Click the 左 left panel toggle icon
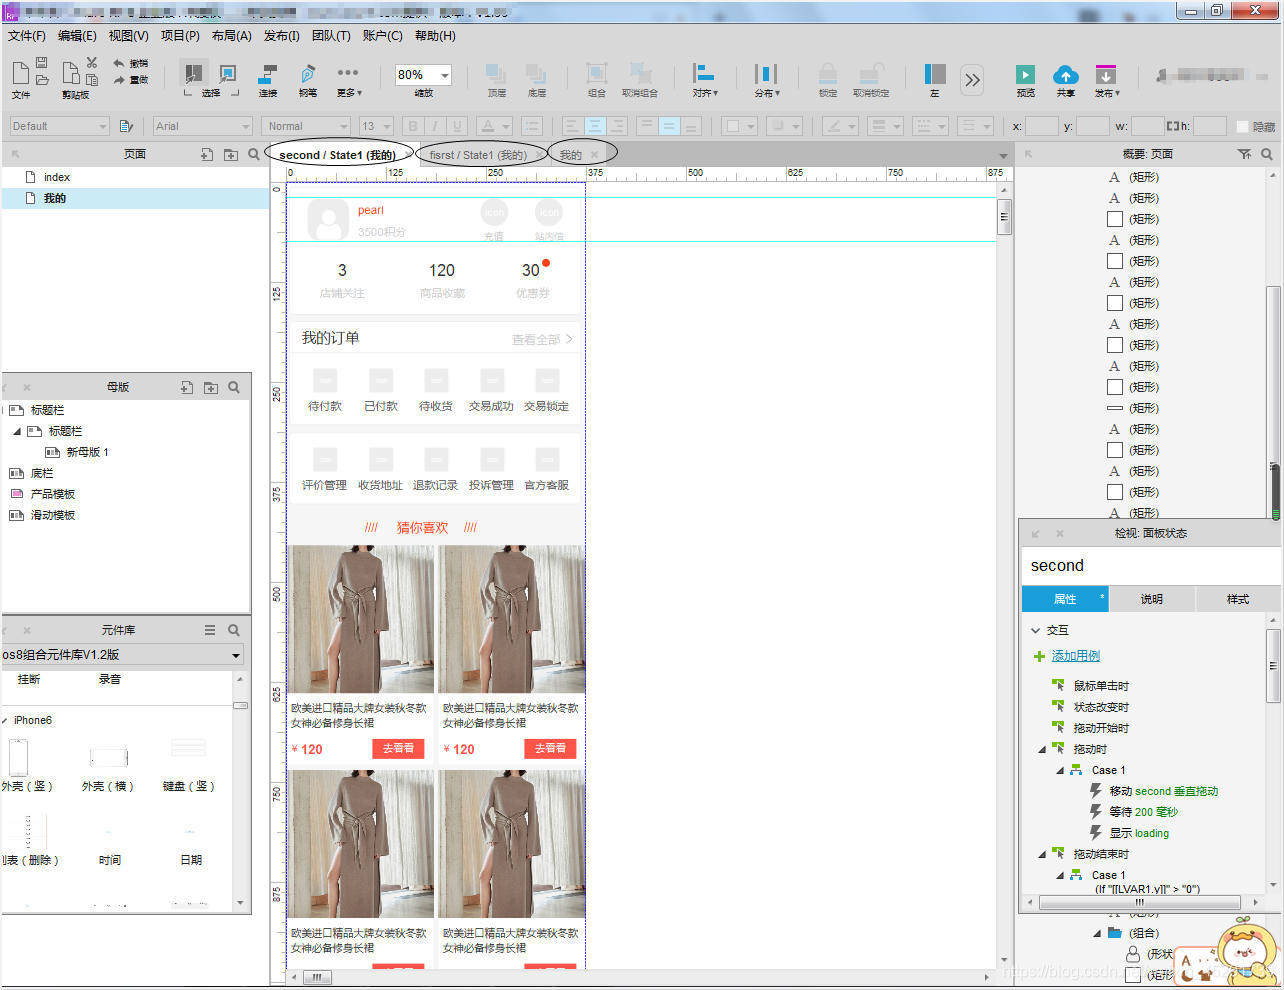The image size is (1284, 990). (x=935, y=74)
